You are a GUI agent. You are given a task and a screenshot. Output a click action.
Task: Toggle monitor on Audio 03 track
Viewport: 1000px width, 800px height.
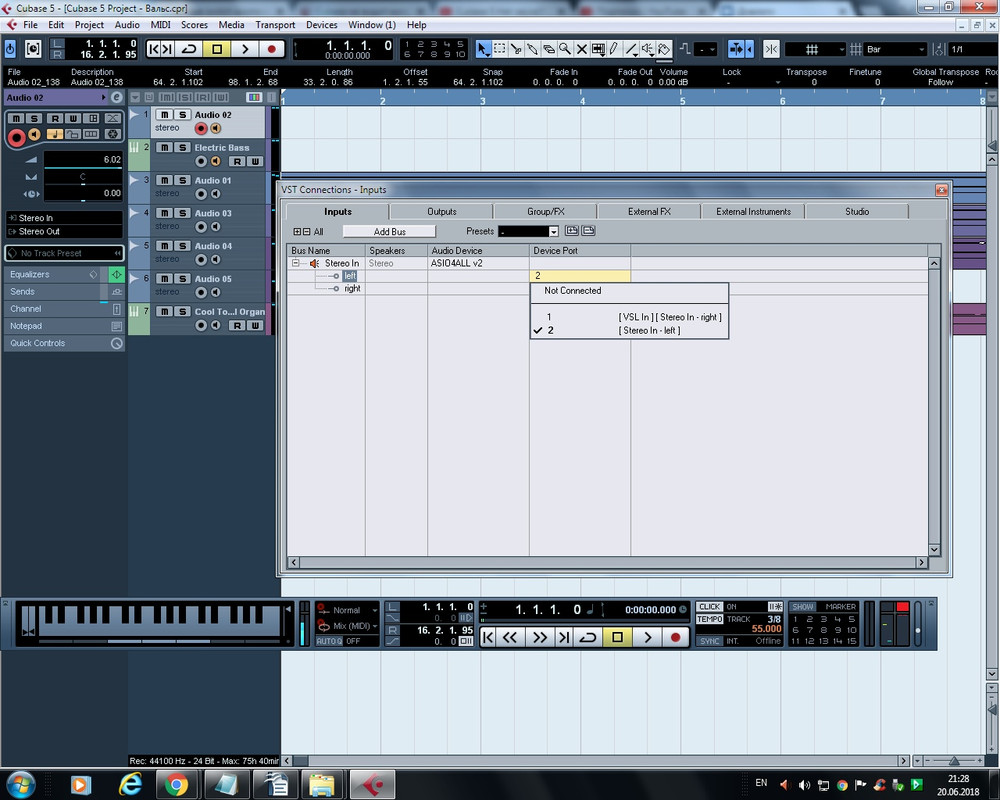pyautogui.click(x=216, y=226)
